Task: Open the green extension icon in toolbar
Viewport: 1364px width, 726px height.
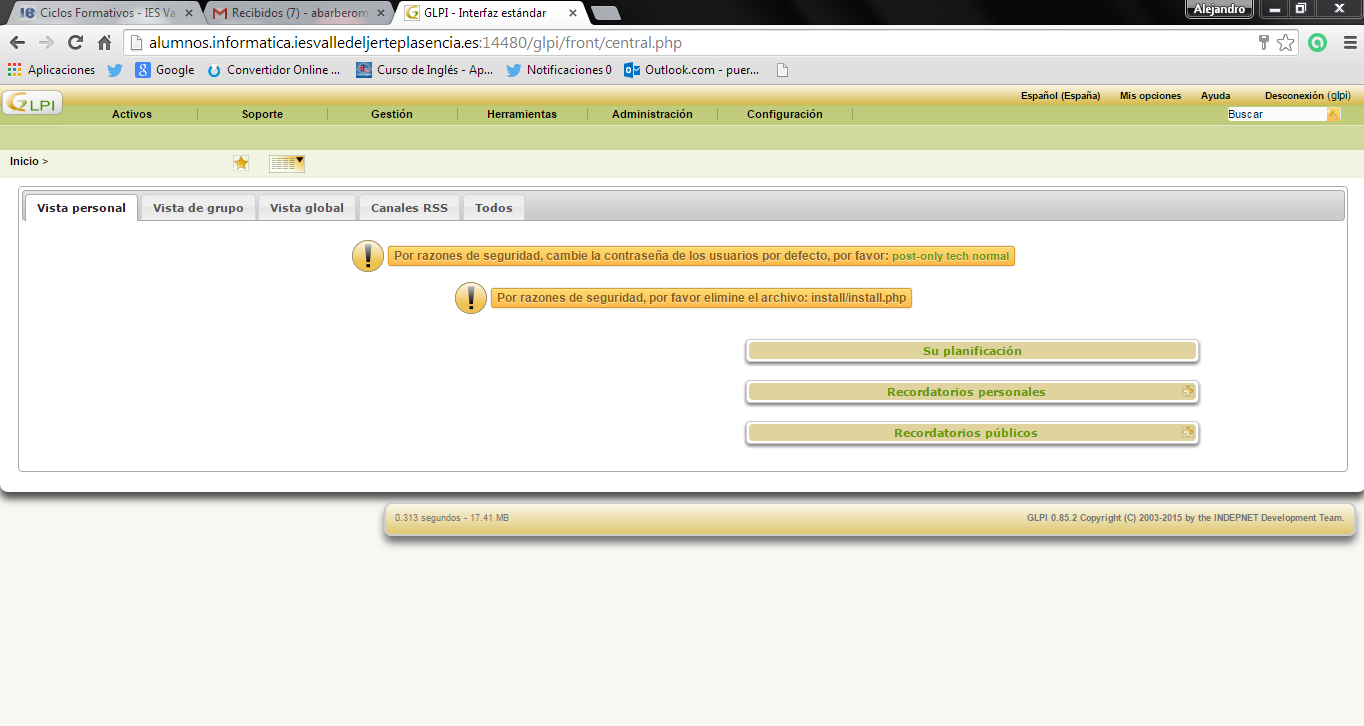Action: [x=1318, y=43]
